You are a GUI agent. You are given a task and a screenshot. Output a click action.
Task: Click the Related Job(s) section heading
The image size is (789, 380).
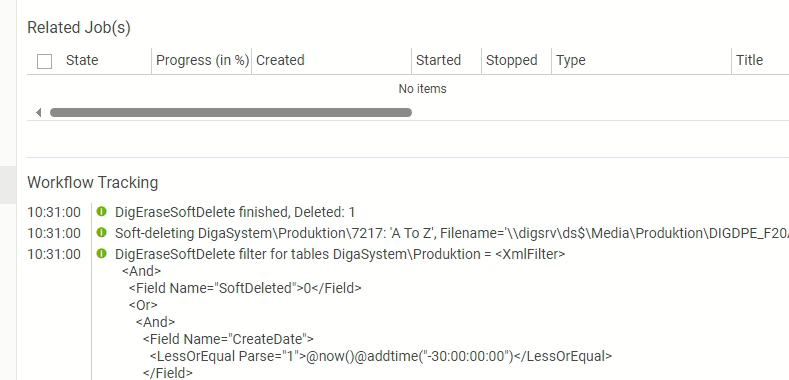(79, 28)
